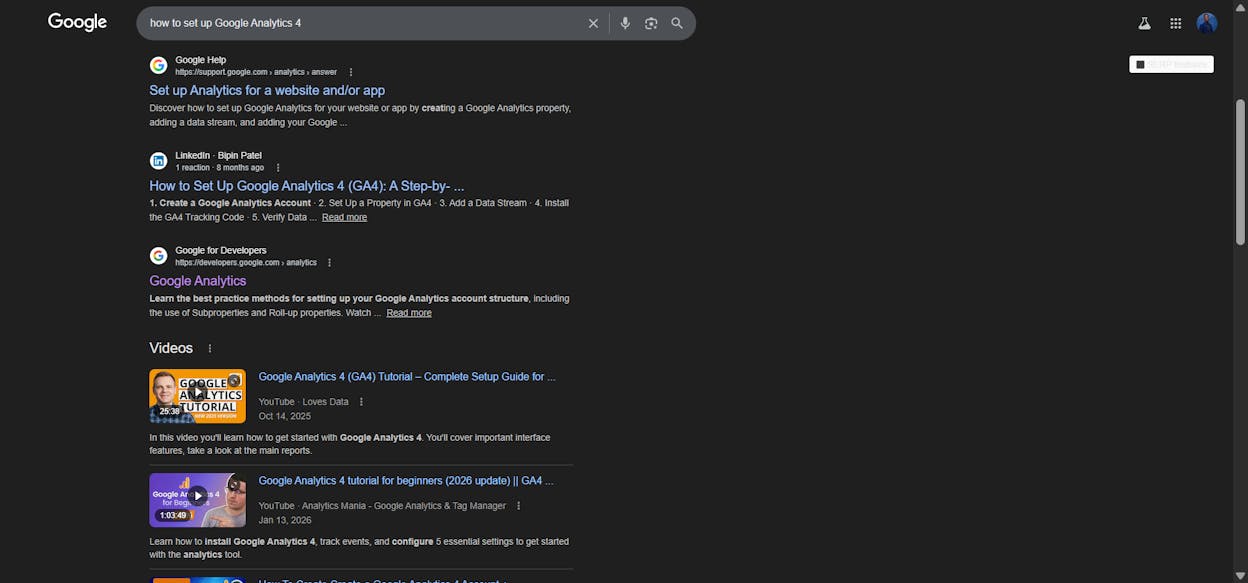This screenshot has width=1248, height=583.
Task: Open 'Google Analytics 4 (GA4) Tutorial – Complete Setup Guide' video
Action: (x=407, y=377)
